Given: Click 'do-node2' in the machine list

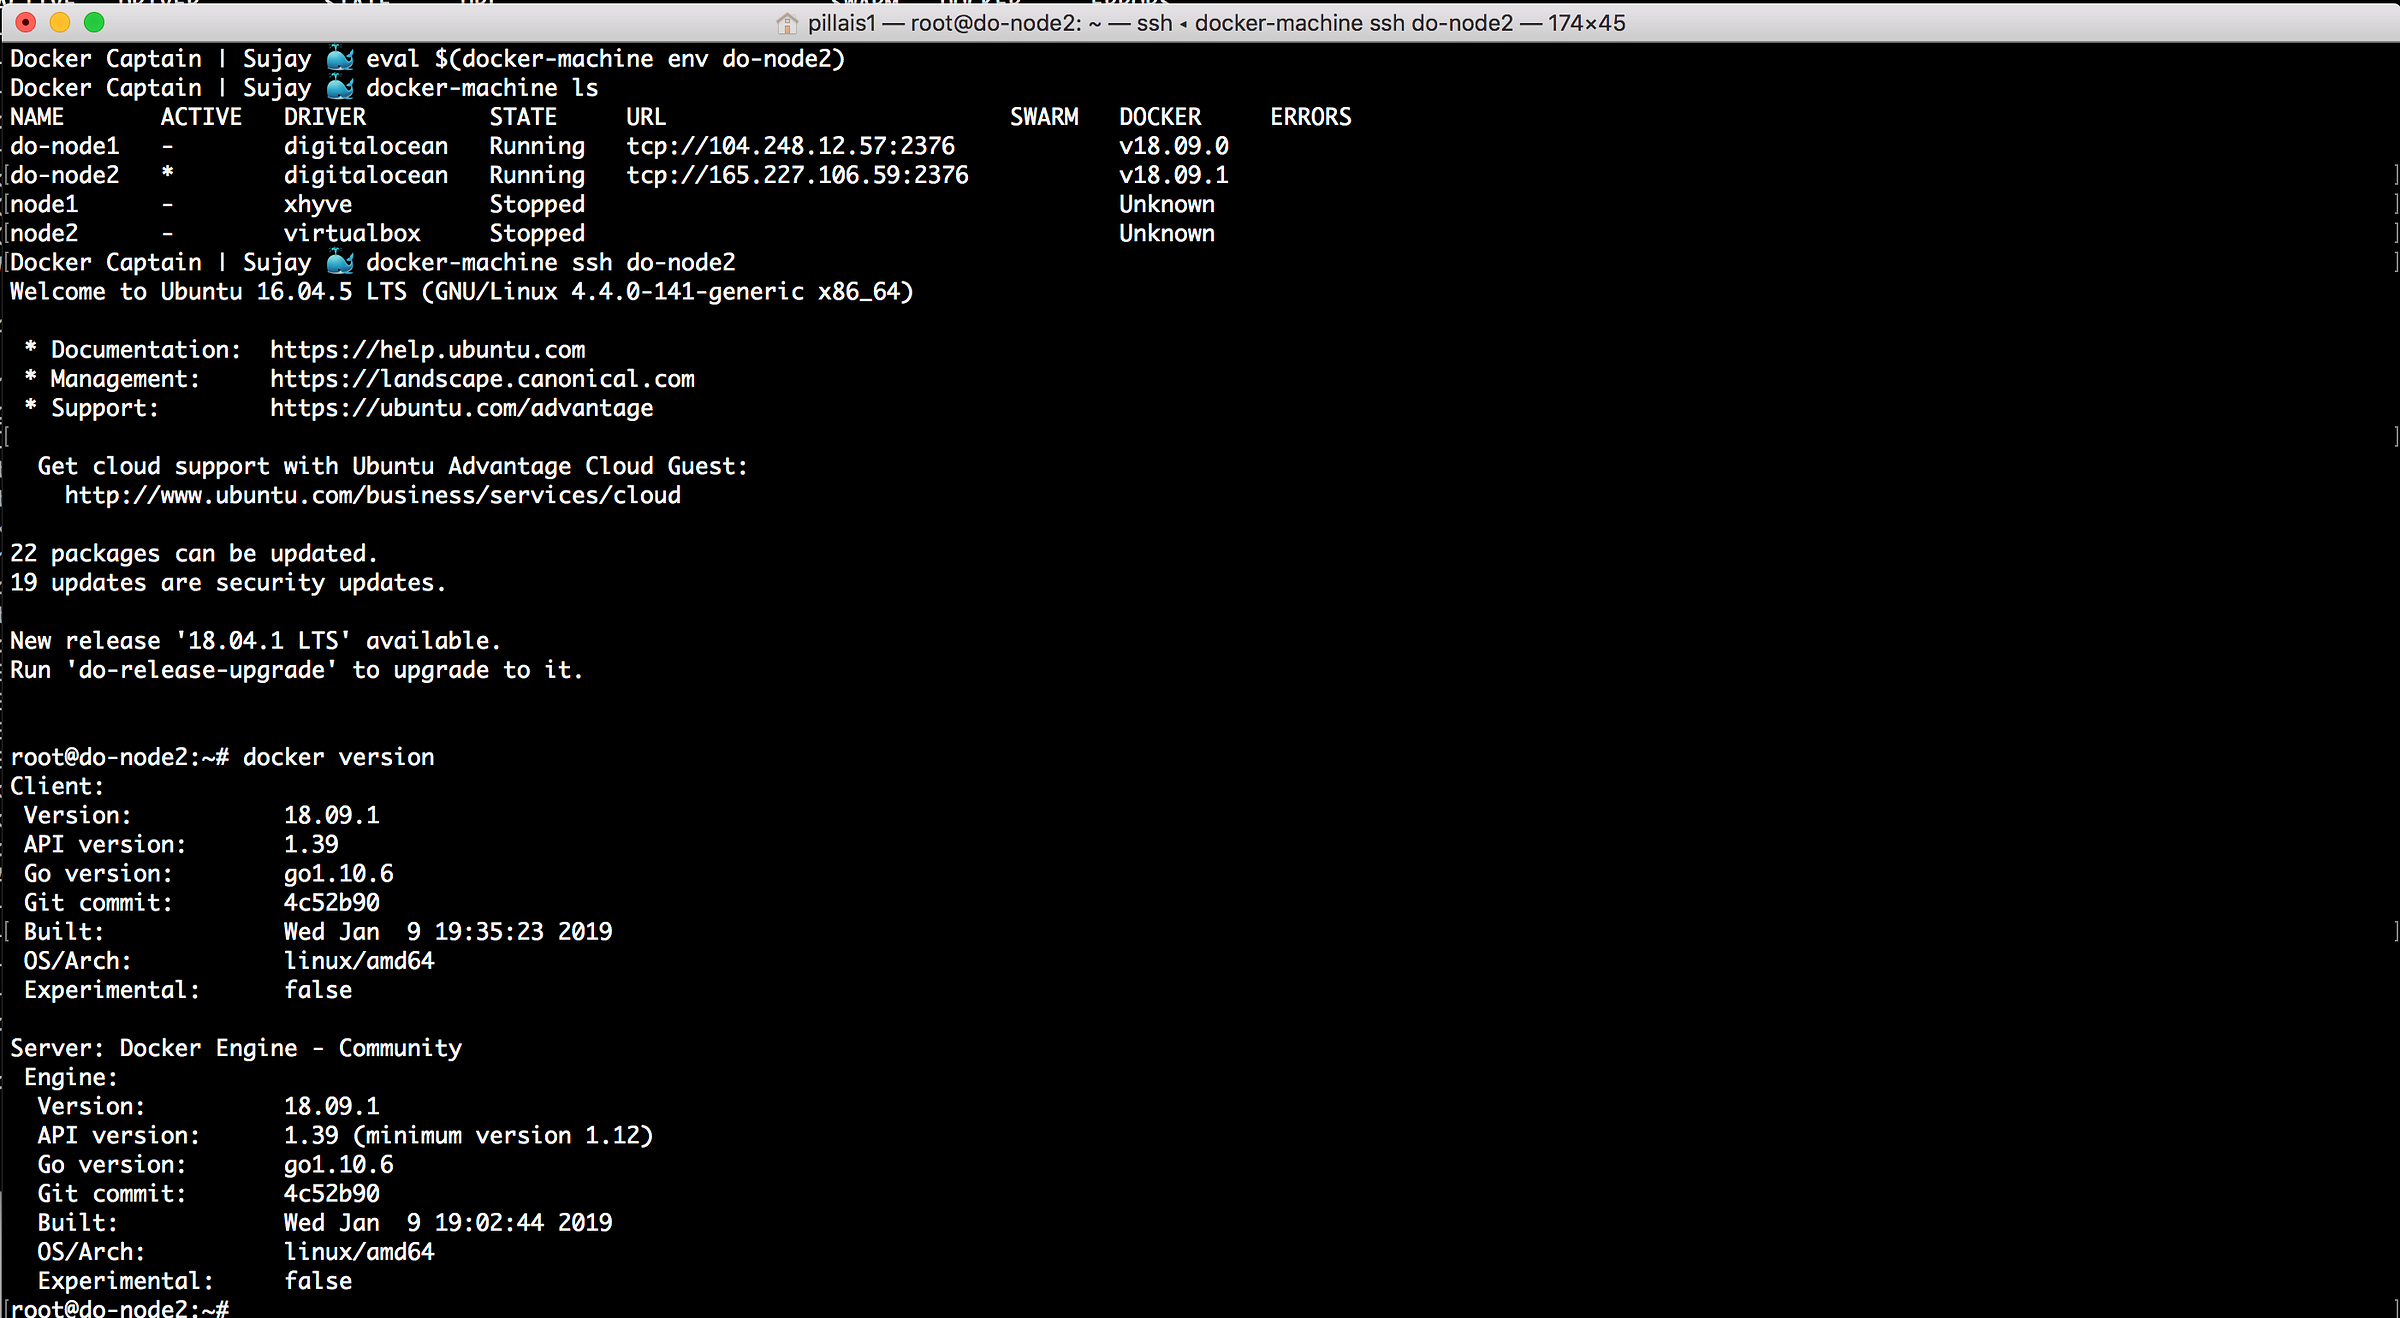Looking at the screenshot, I should [65, 175].
